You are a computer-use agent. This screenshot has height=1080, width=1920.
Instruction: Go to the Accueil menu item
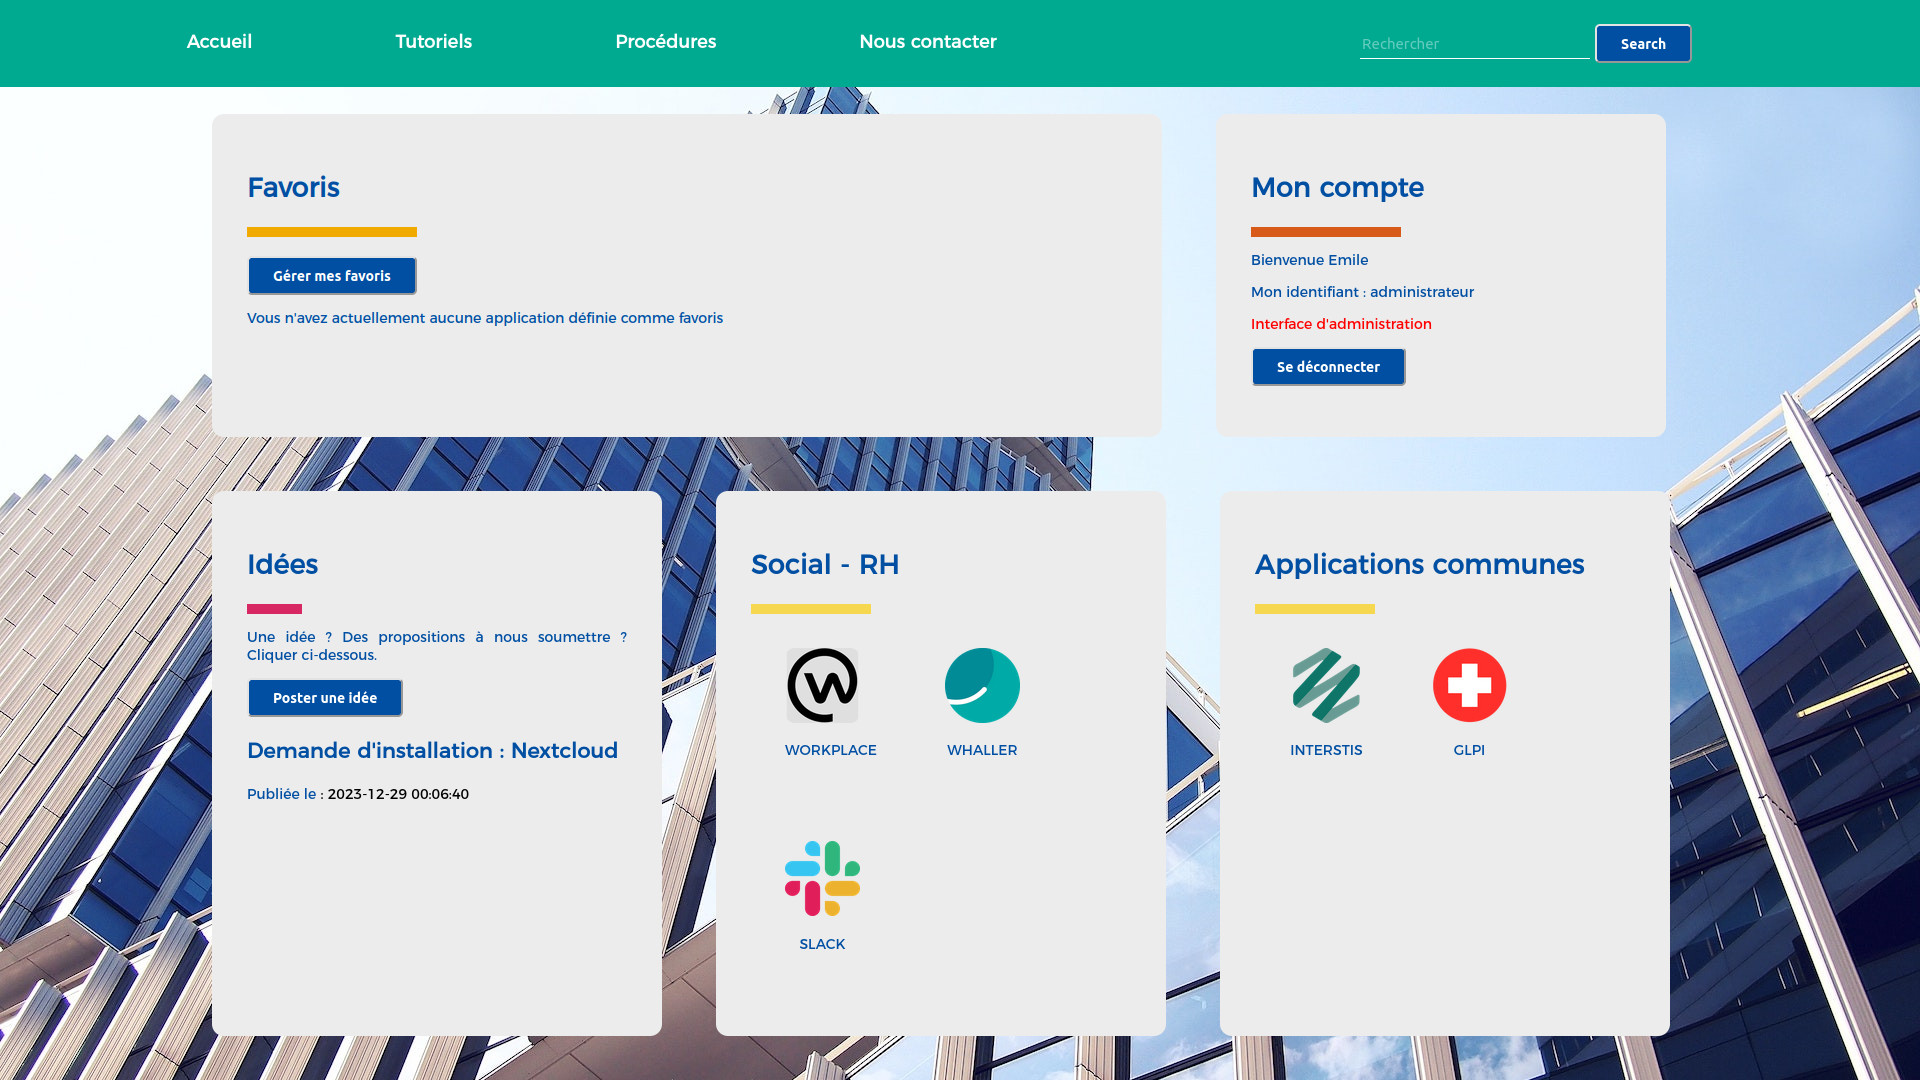click(x=219, y=42)
